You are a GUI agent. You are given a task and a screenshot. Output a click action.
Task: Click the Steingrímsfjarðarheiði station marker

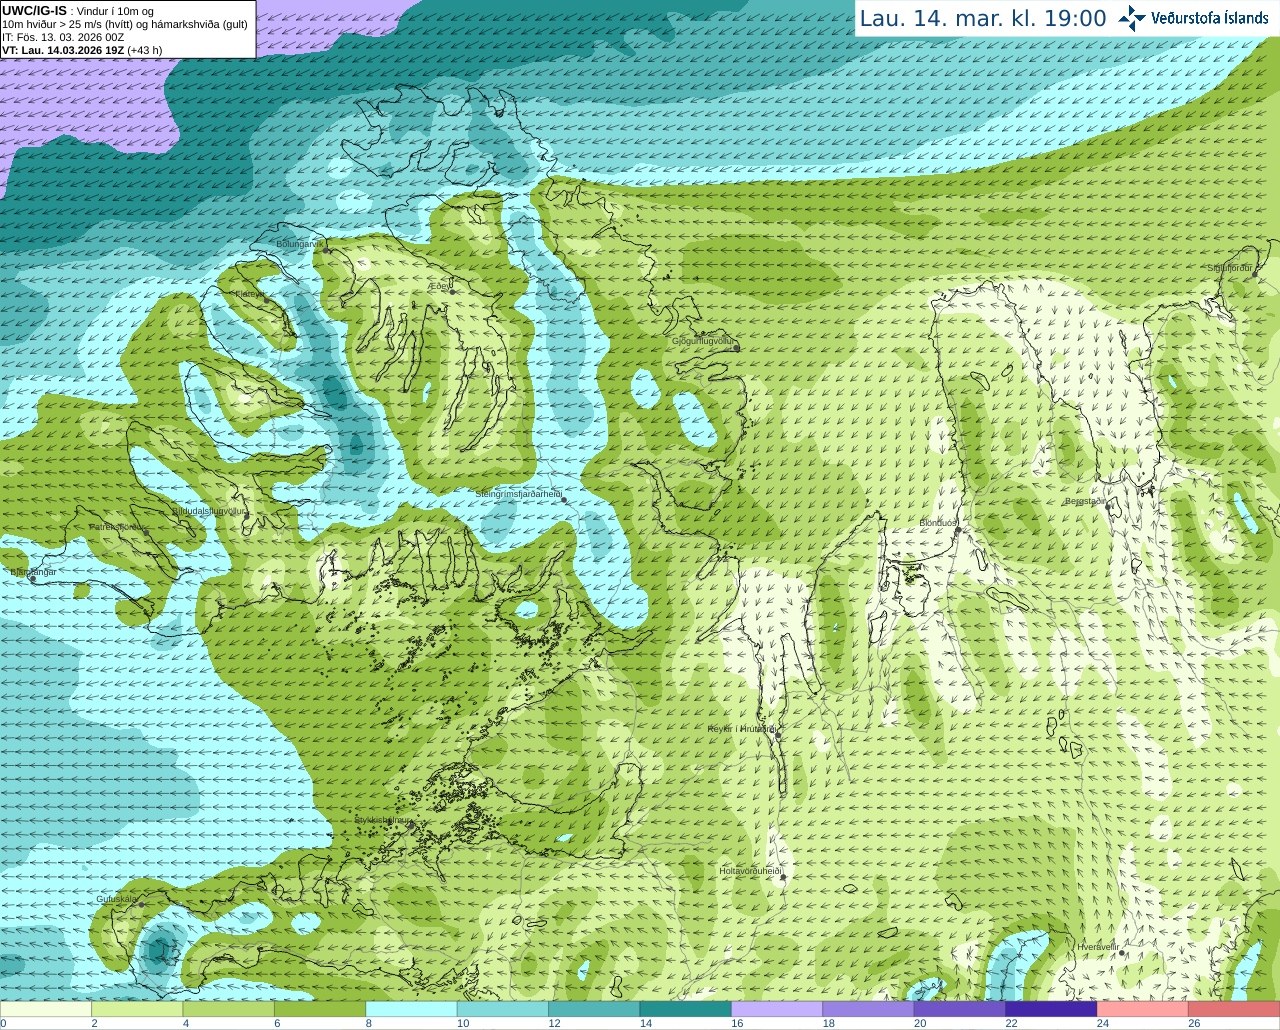(564, 498)
